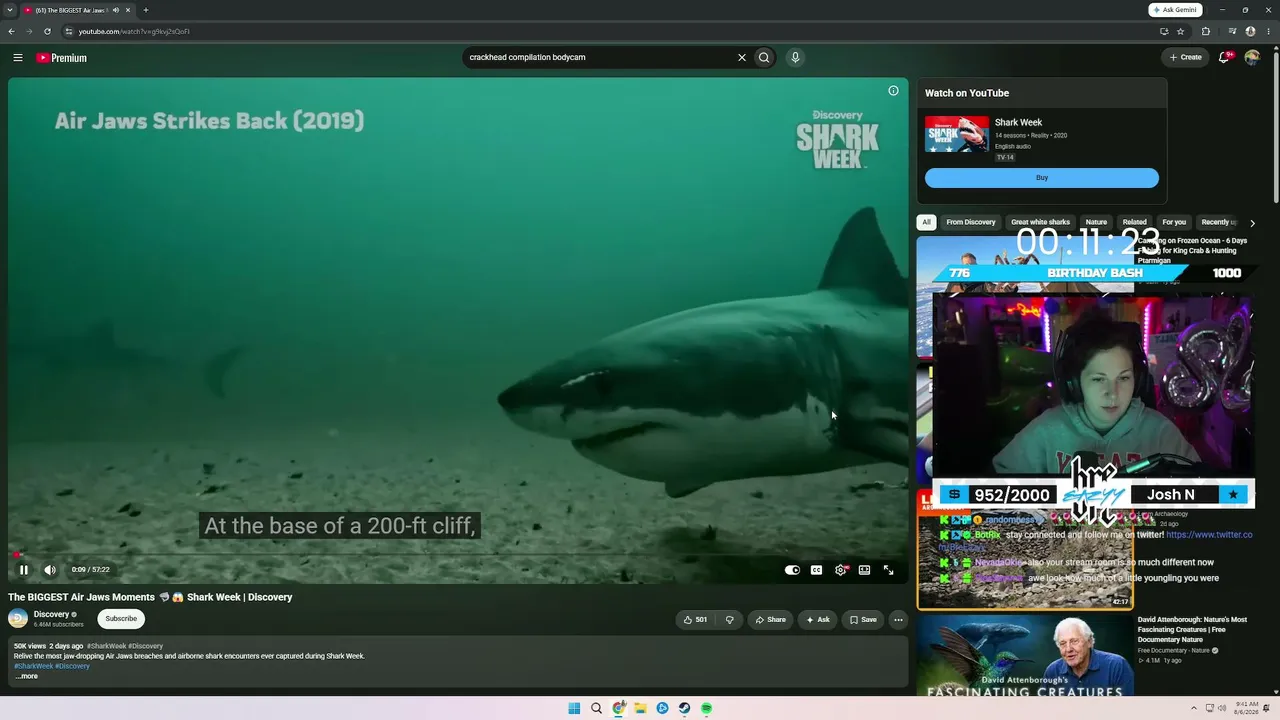Open the tab search dropdown
Viewport: 1280px width, 720px height.
tap(10, 10)
